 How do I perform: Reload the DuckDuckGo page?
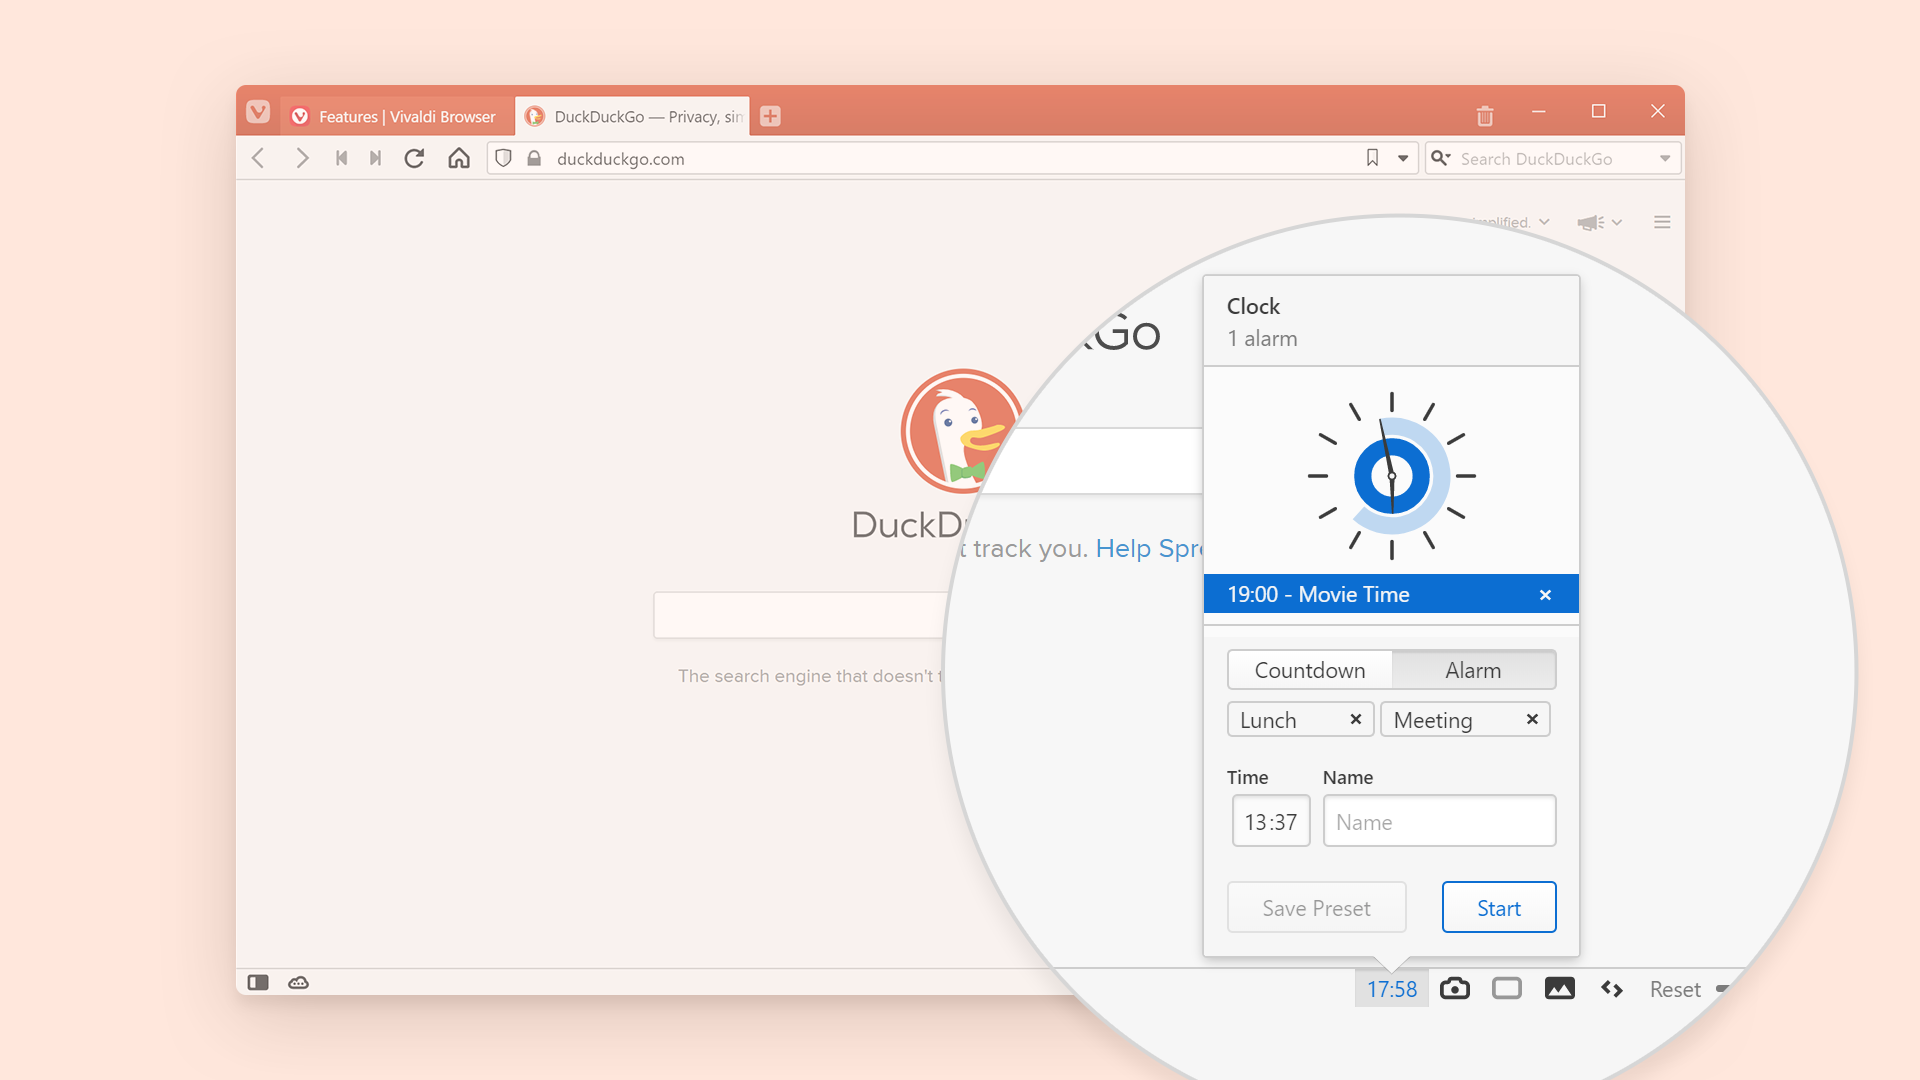(x=414, y=158)
